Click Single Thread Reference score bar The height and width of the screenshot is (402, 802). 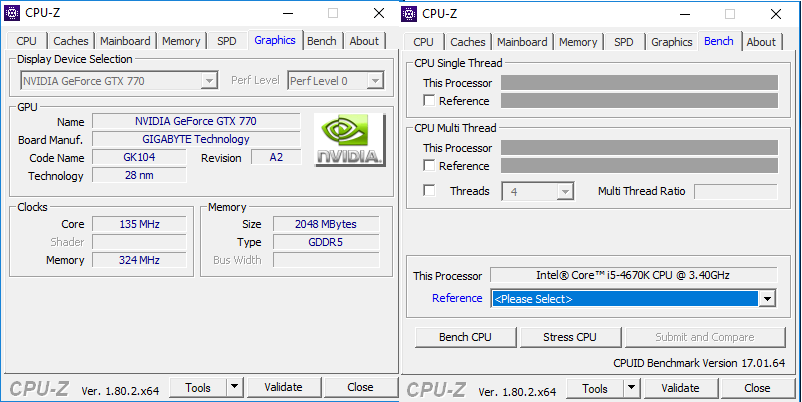[x=639, y=100]
